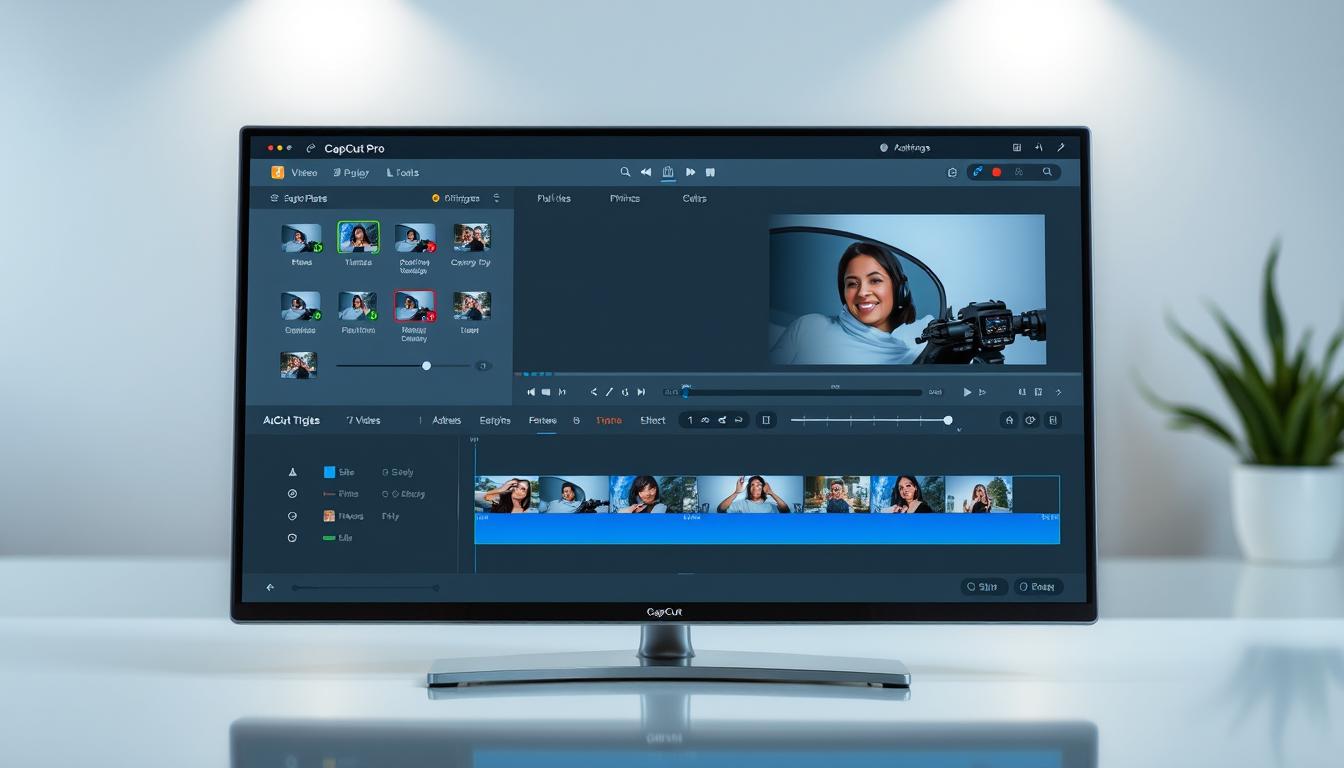Select the green-bordered media thumbnail
This screenshot has width=1344, height=768.
click(x=358, y=238)
